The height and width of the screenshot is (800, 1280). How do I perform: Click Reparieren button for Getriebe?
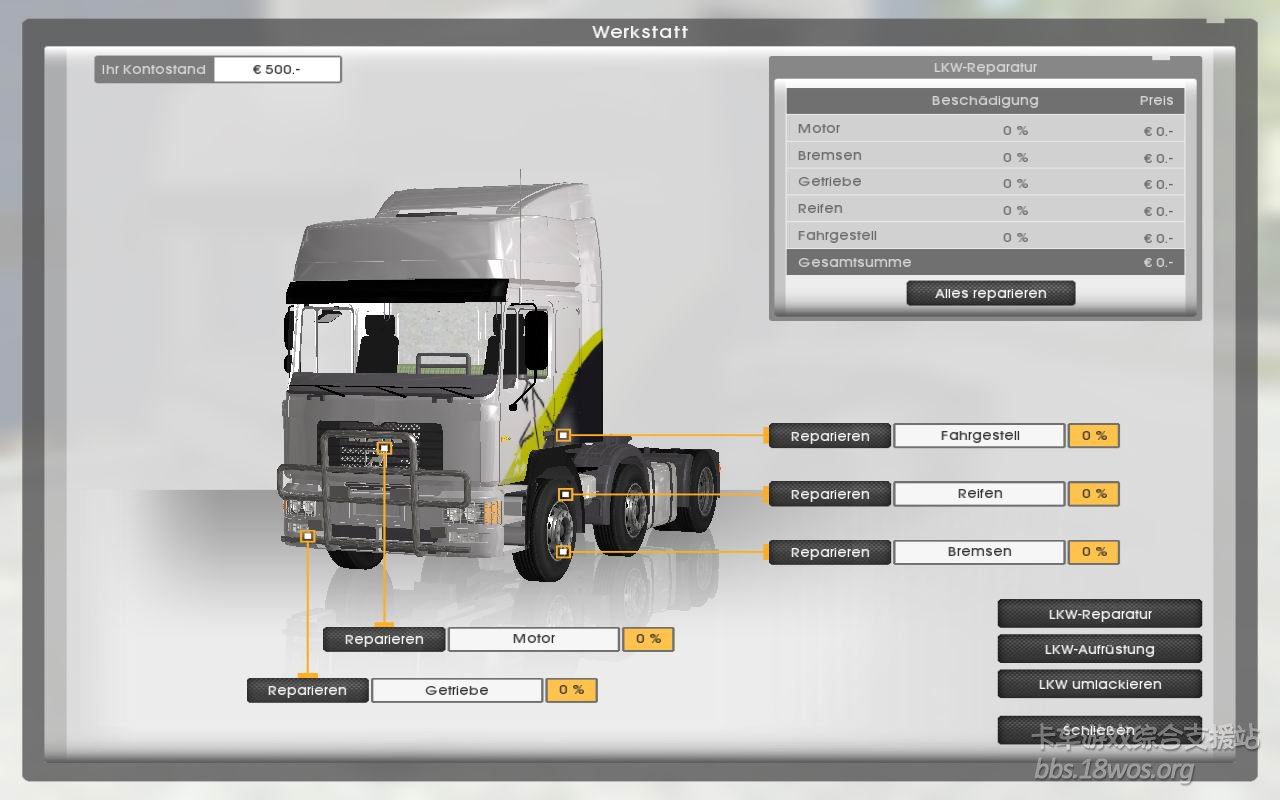308,690
